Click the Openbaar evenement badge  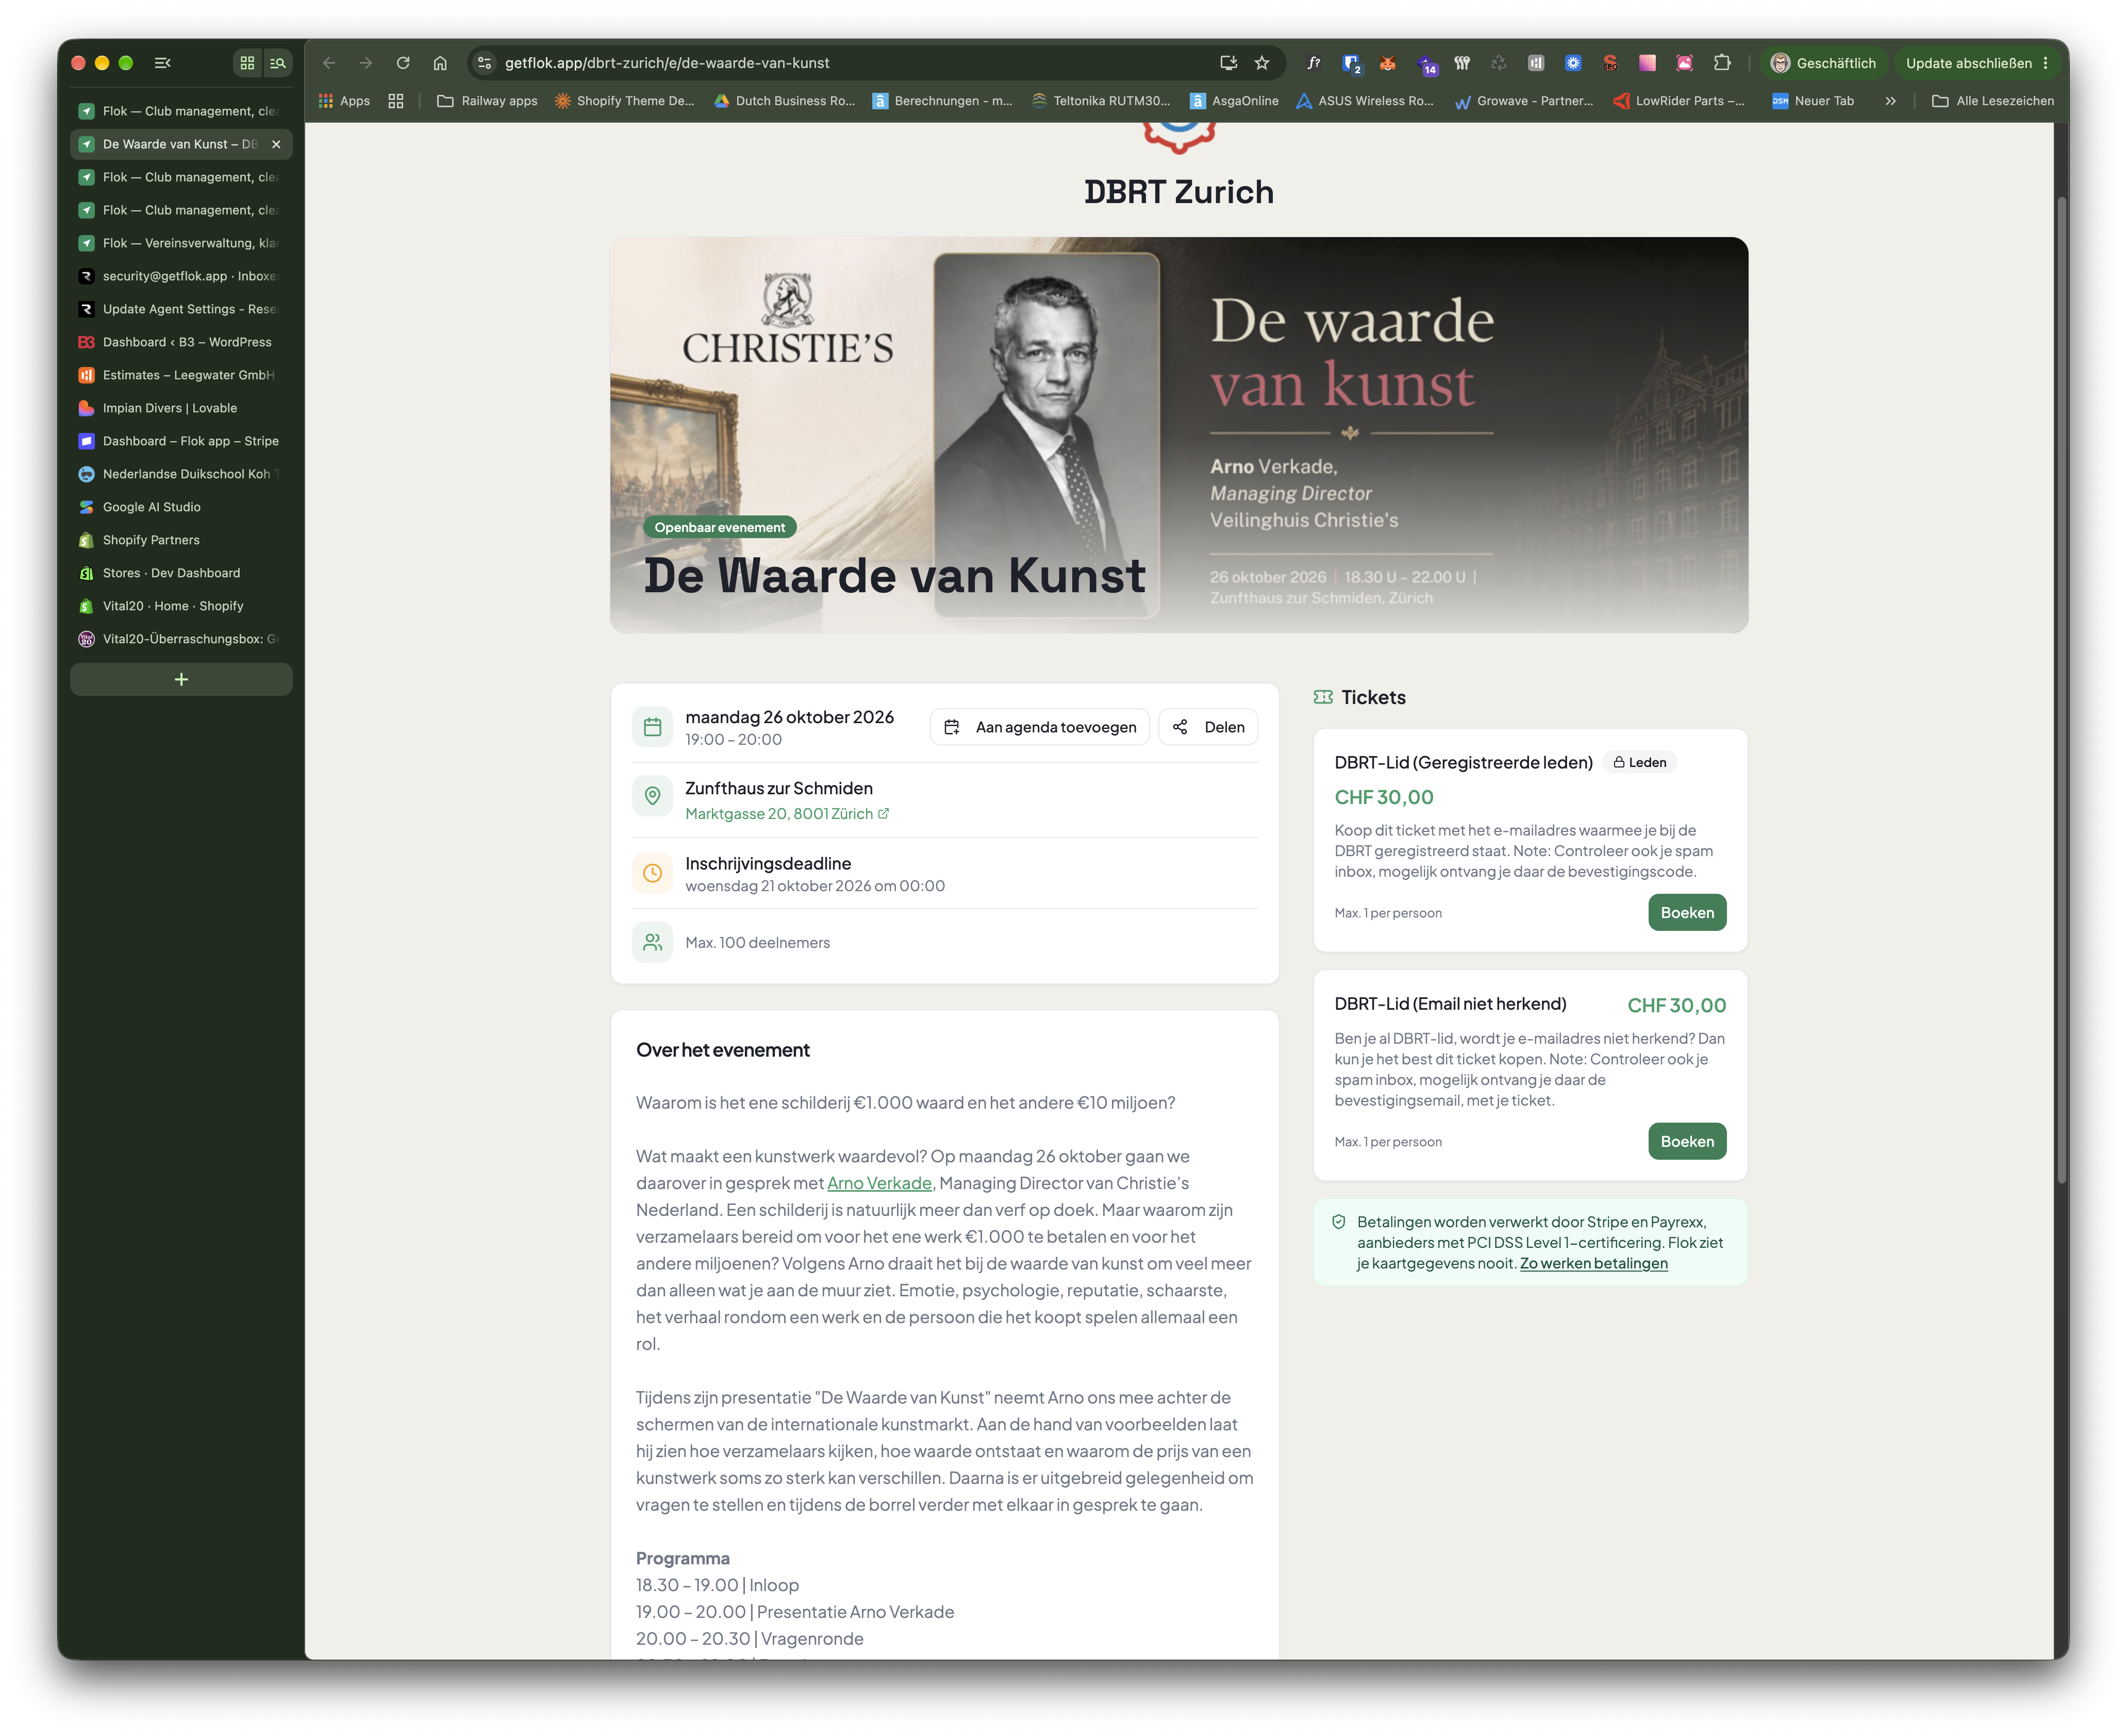pyautogui.click(x=719, y=527)
